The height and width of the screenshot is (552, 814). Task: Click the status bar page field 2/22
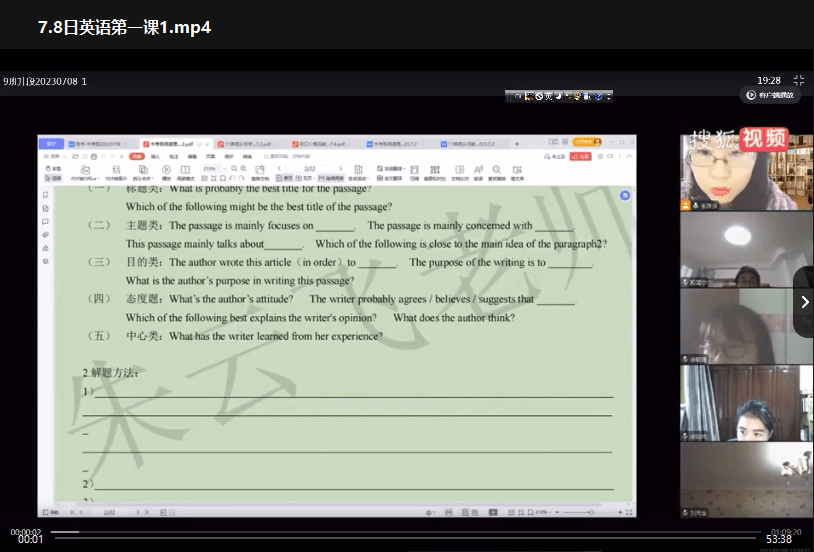[x=109, y=513]
